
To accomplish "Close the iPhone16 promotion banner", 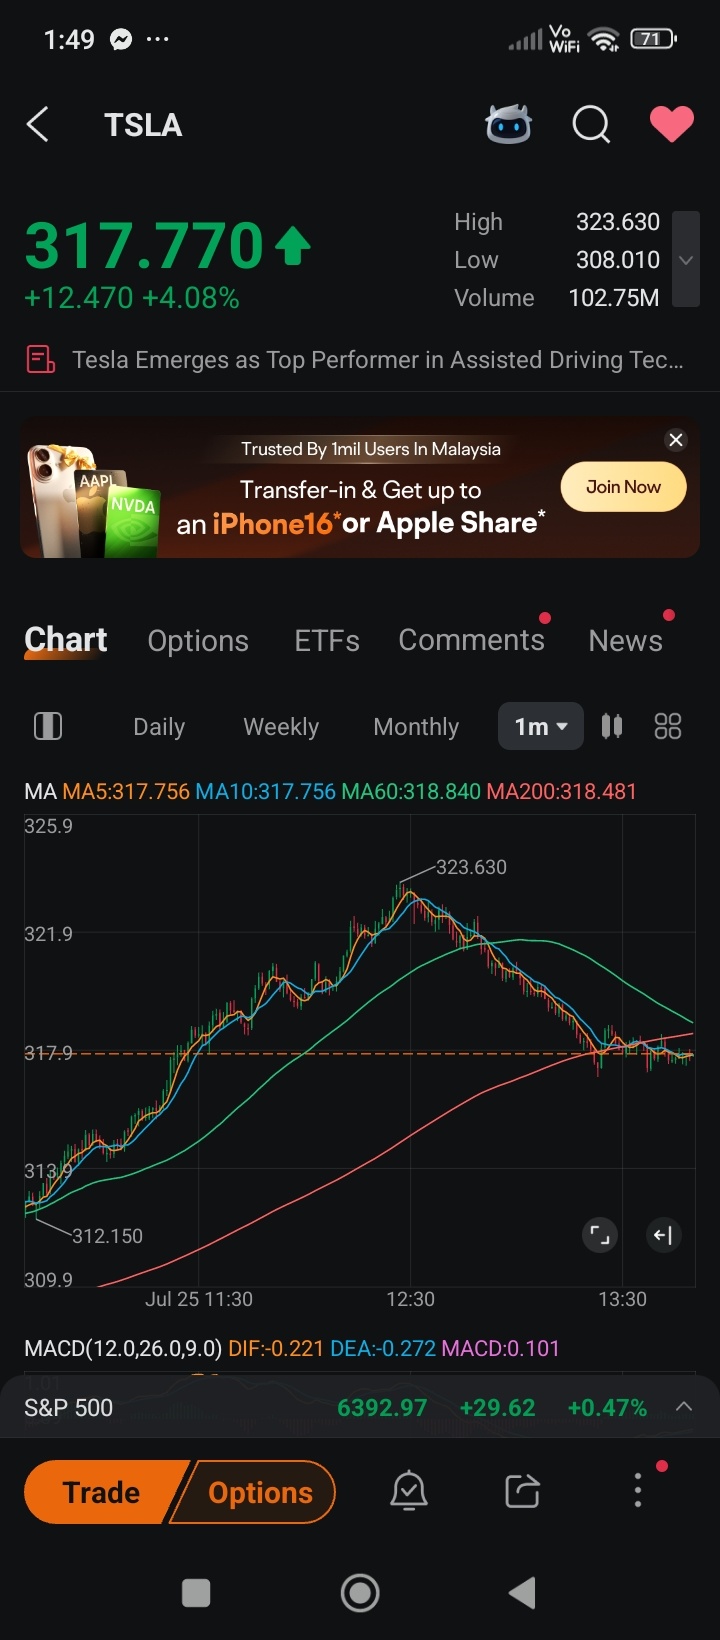I will point(676,440).
